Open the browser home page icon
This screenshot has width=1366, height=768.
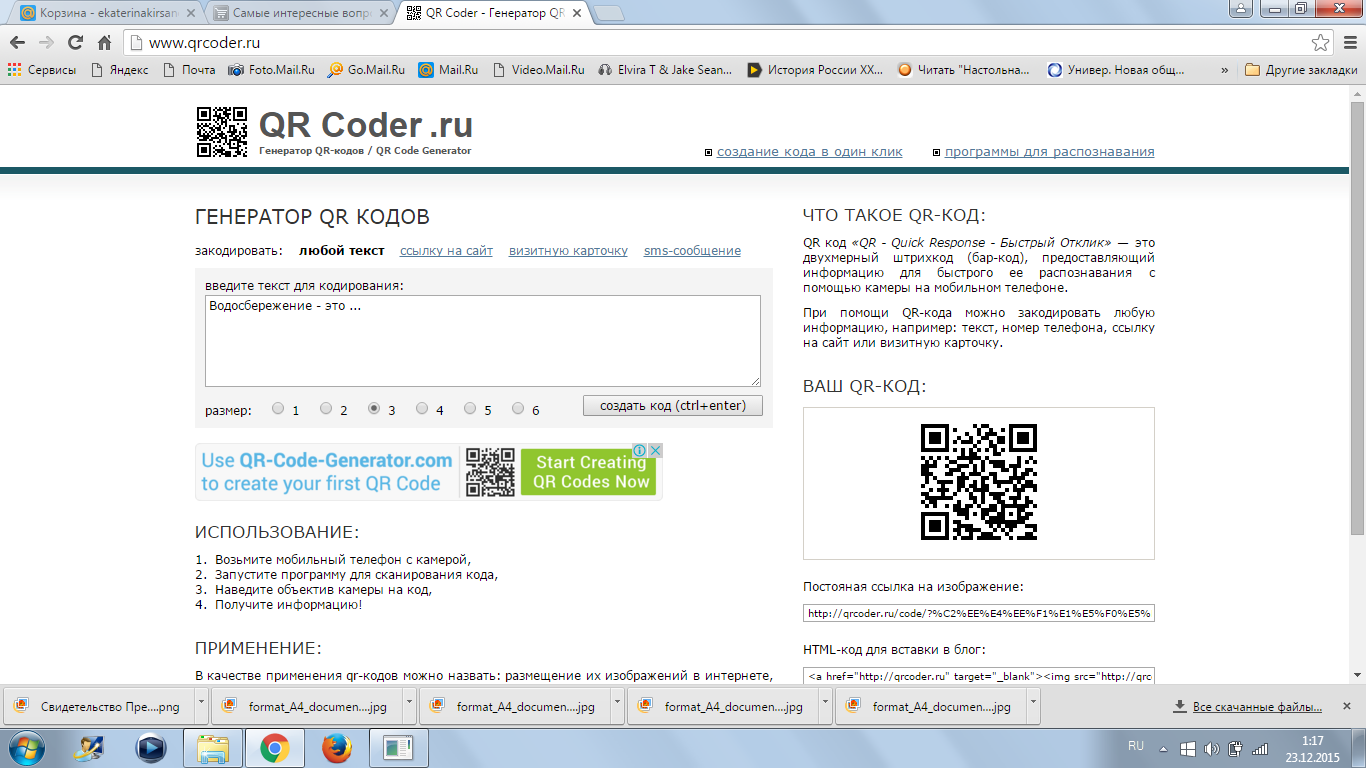coord(104,43)
